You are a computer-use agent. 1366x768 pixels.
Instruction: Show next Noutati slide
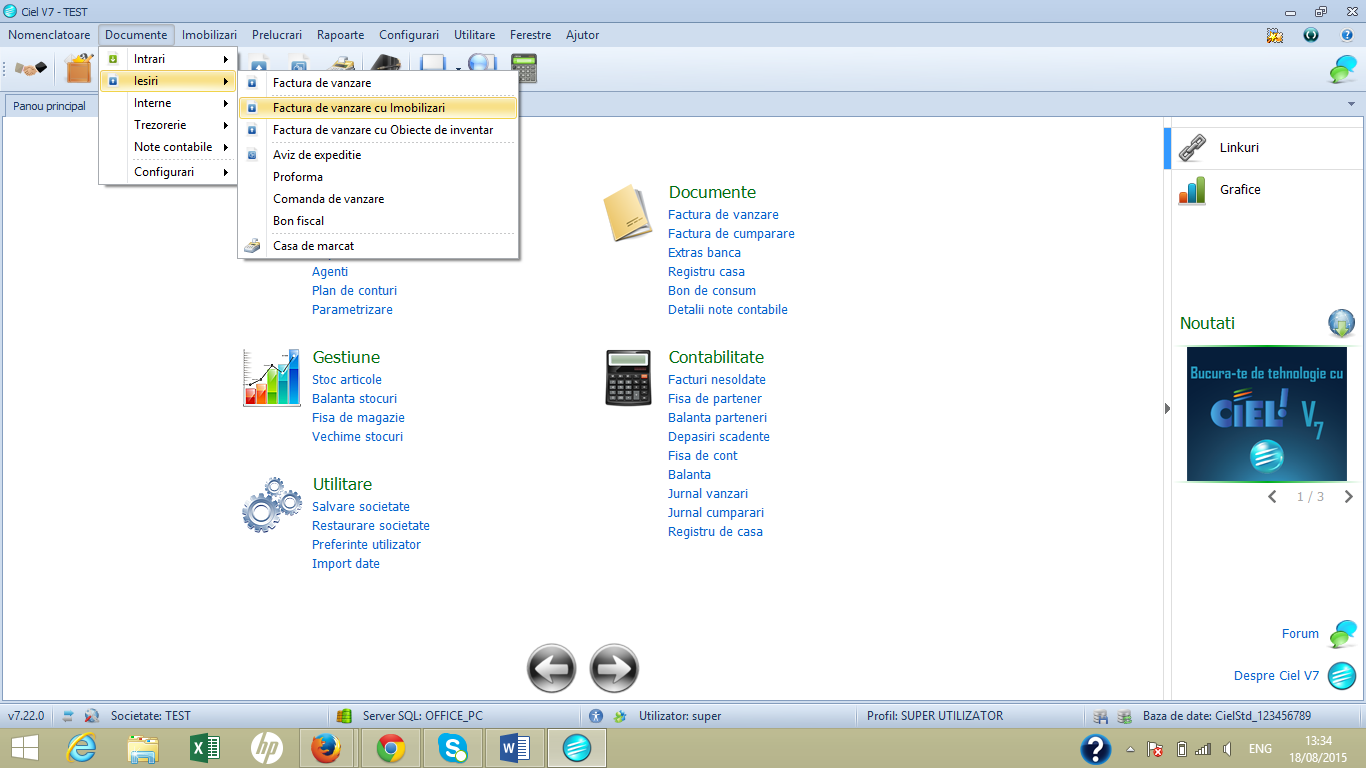click(1348, 497)
